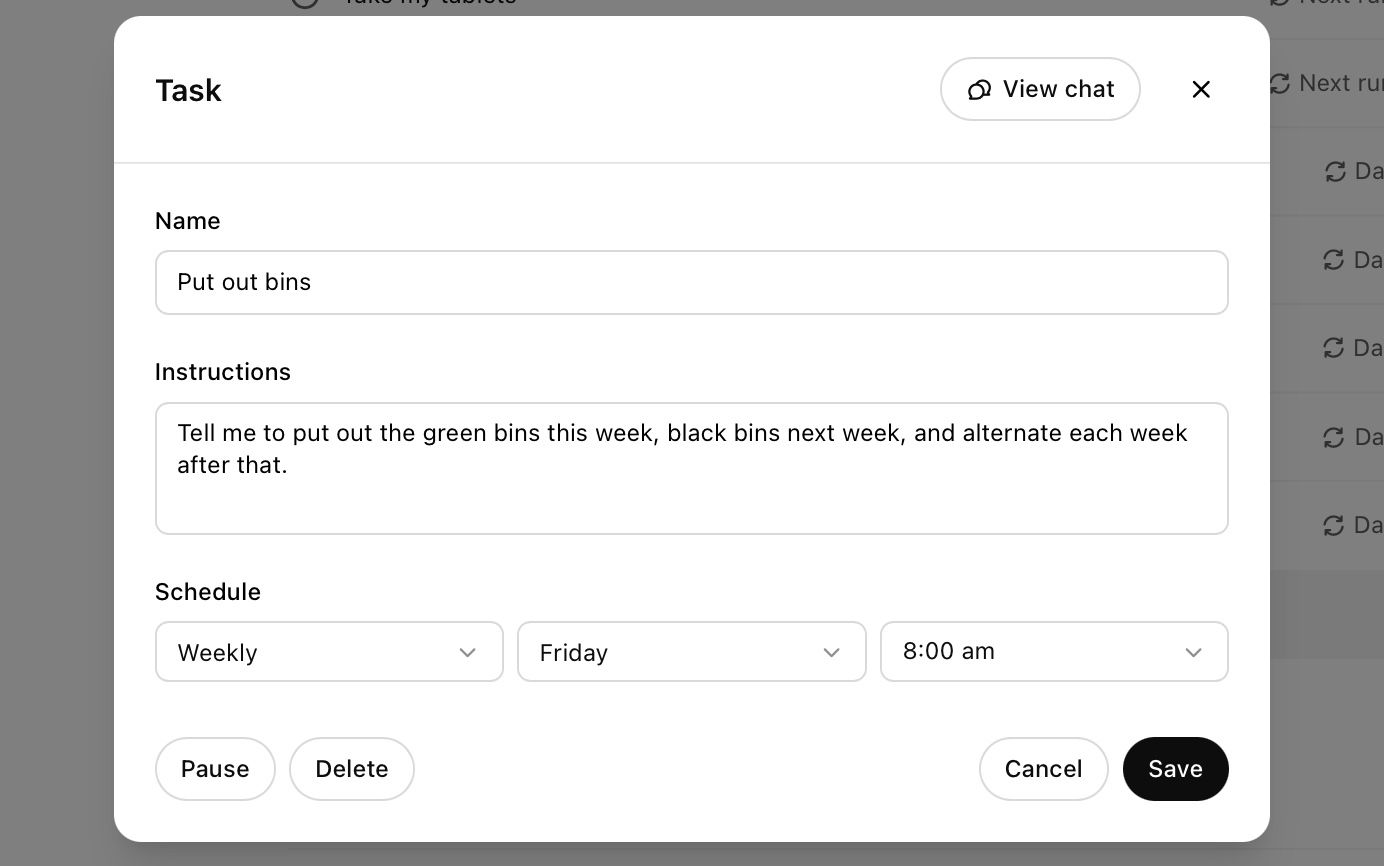The height and width of the screenshot is (866, 1384).
Task: Open the View chat button
Action: coord(1040,89)
